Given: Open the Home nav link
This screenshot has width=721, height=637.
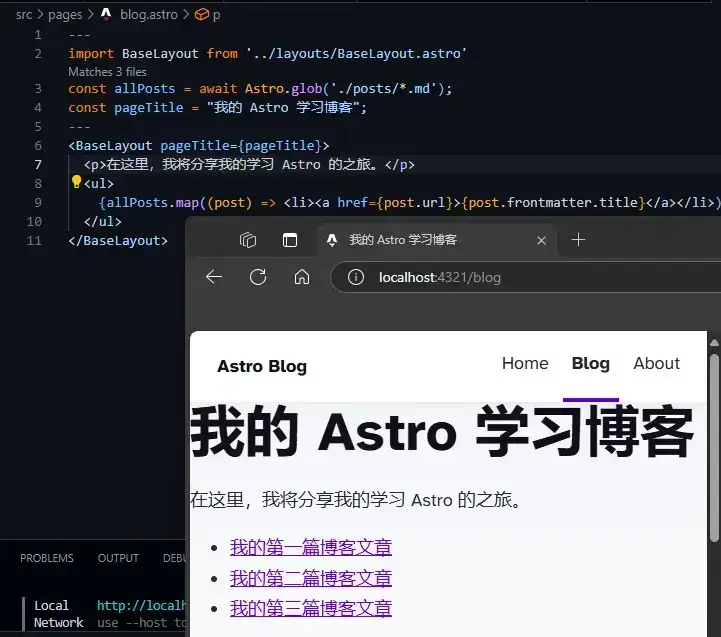Looking at the screenshot, I should tap(525, 363).
